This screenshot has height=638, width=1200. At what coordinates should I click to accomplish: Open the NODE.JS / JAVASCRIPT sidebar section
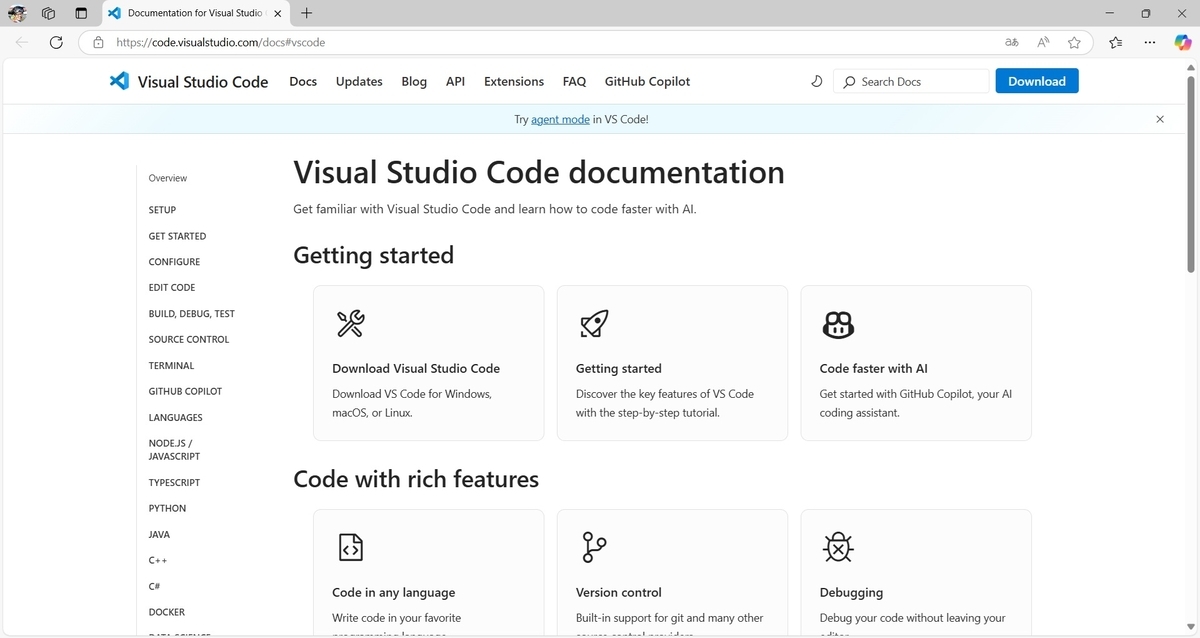tap(174, 449)
